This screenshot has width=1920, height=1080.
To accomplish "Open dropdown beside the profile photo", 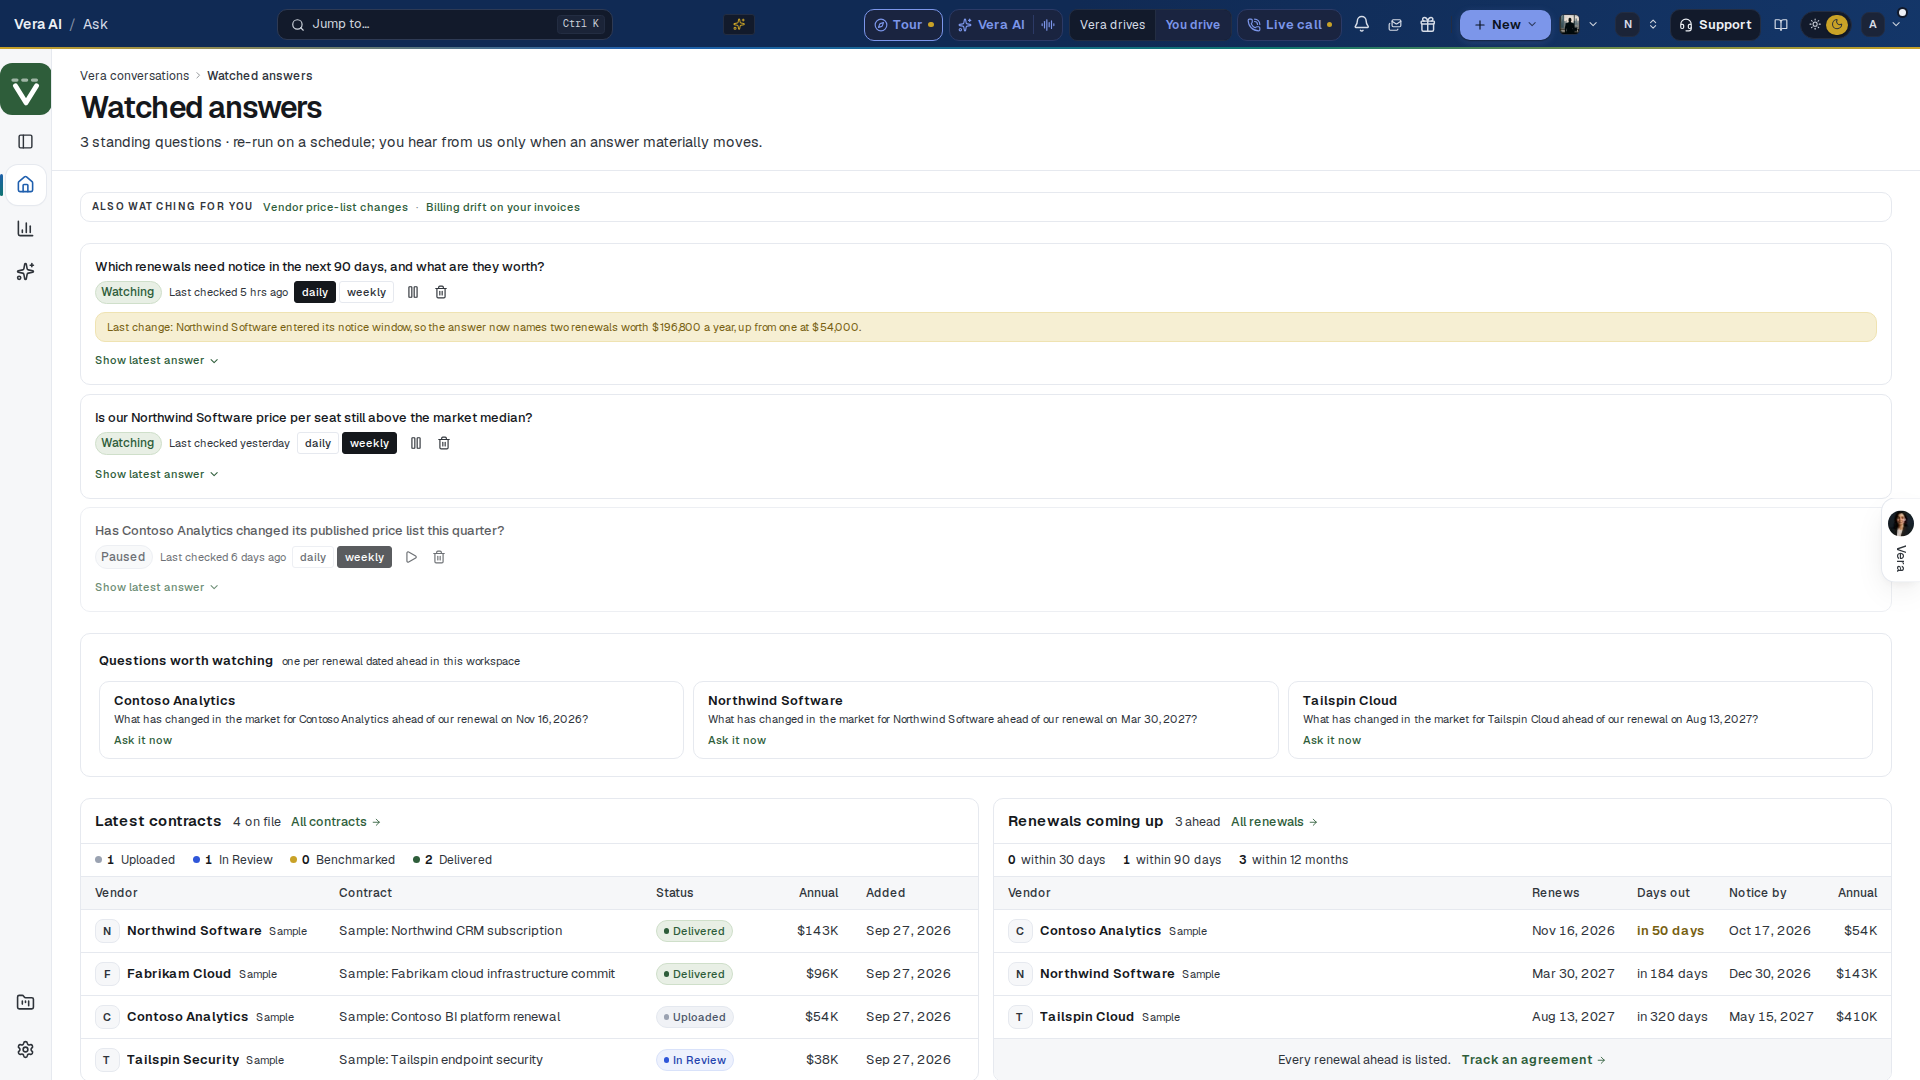I will click(x=1593, y=24).
